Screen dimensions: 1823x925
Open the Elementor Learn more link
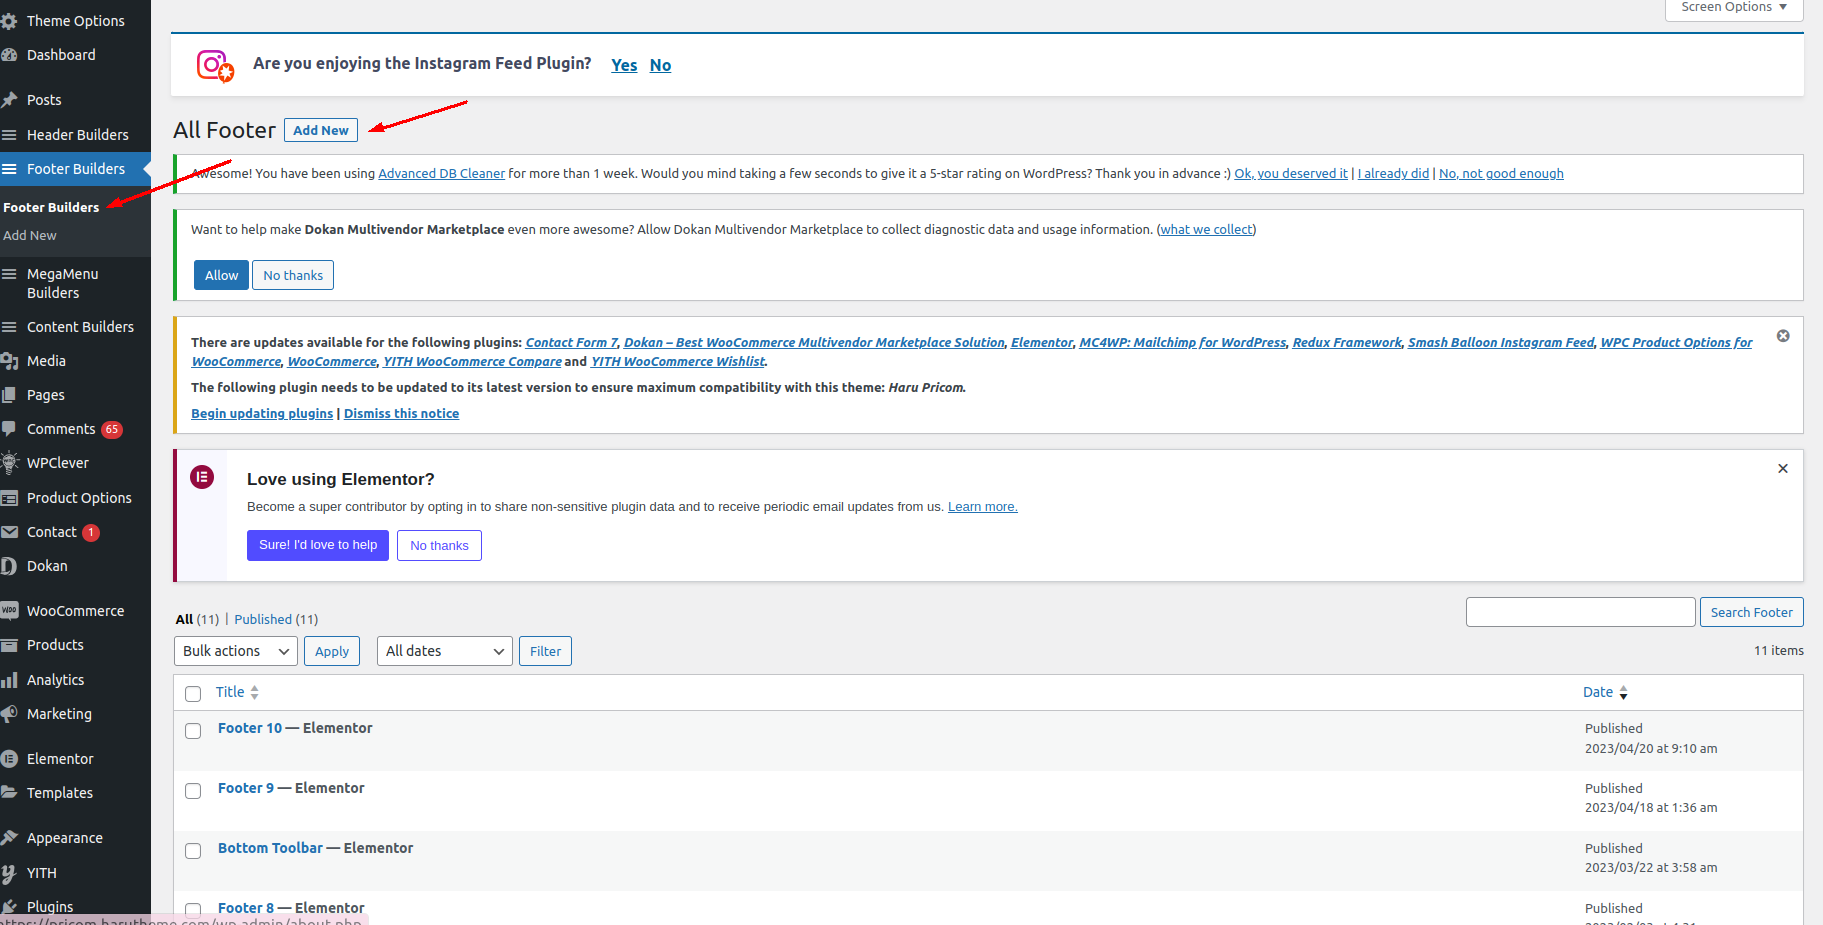[x=983, y=507]
